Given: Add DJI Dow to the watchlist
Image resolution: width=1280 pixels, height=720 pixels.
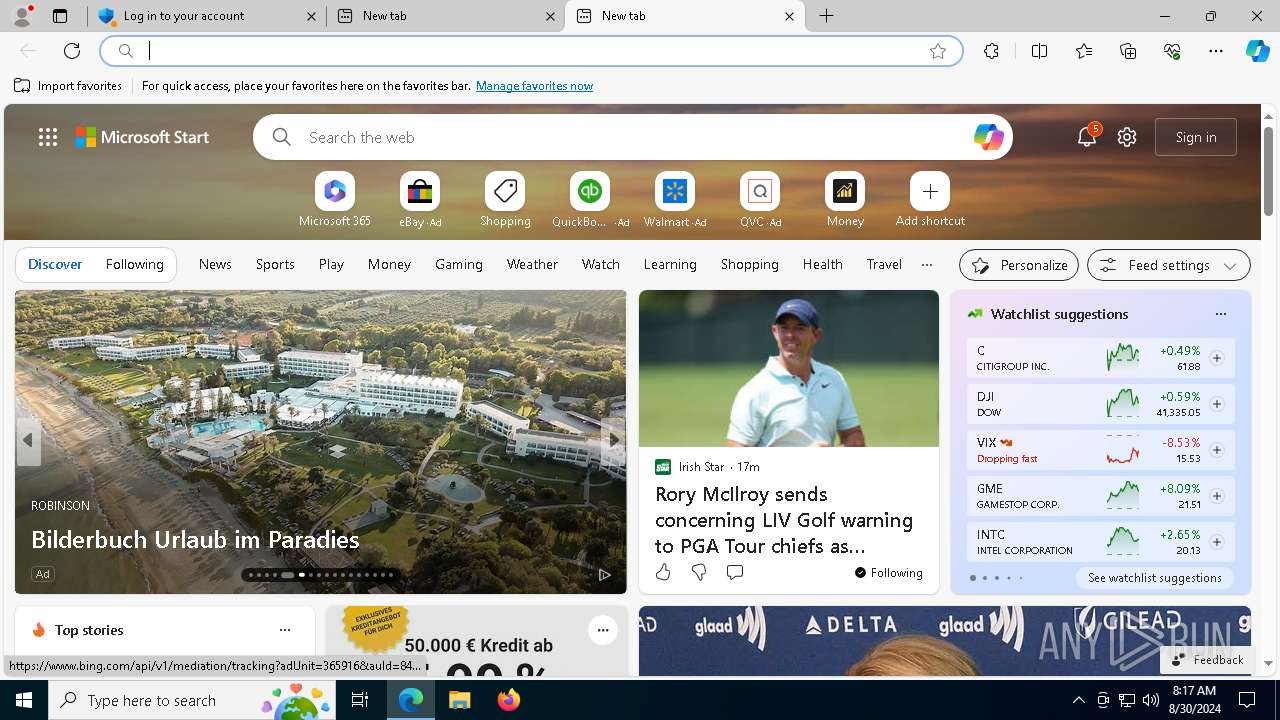Looking at the screenshot, I should pos(1216,404).
